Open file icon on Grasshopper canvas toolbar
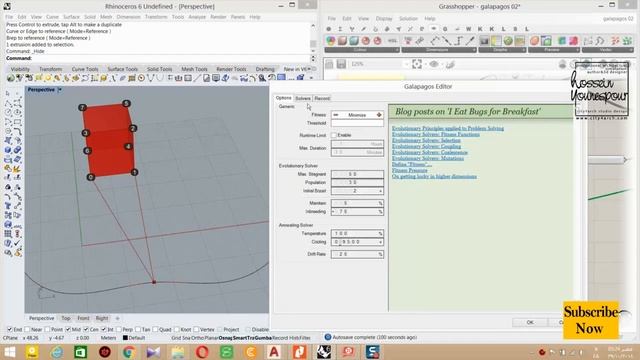Viewport: 640px width, 360px height. tap(330, 64)
